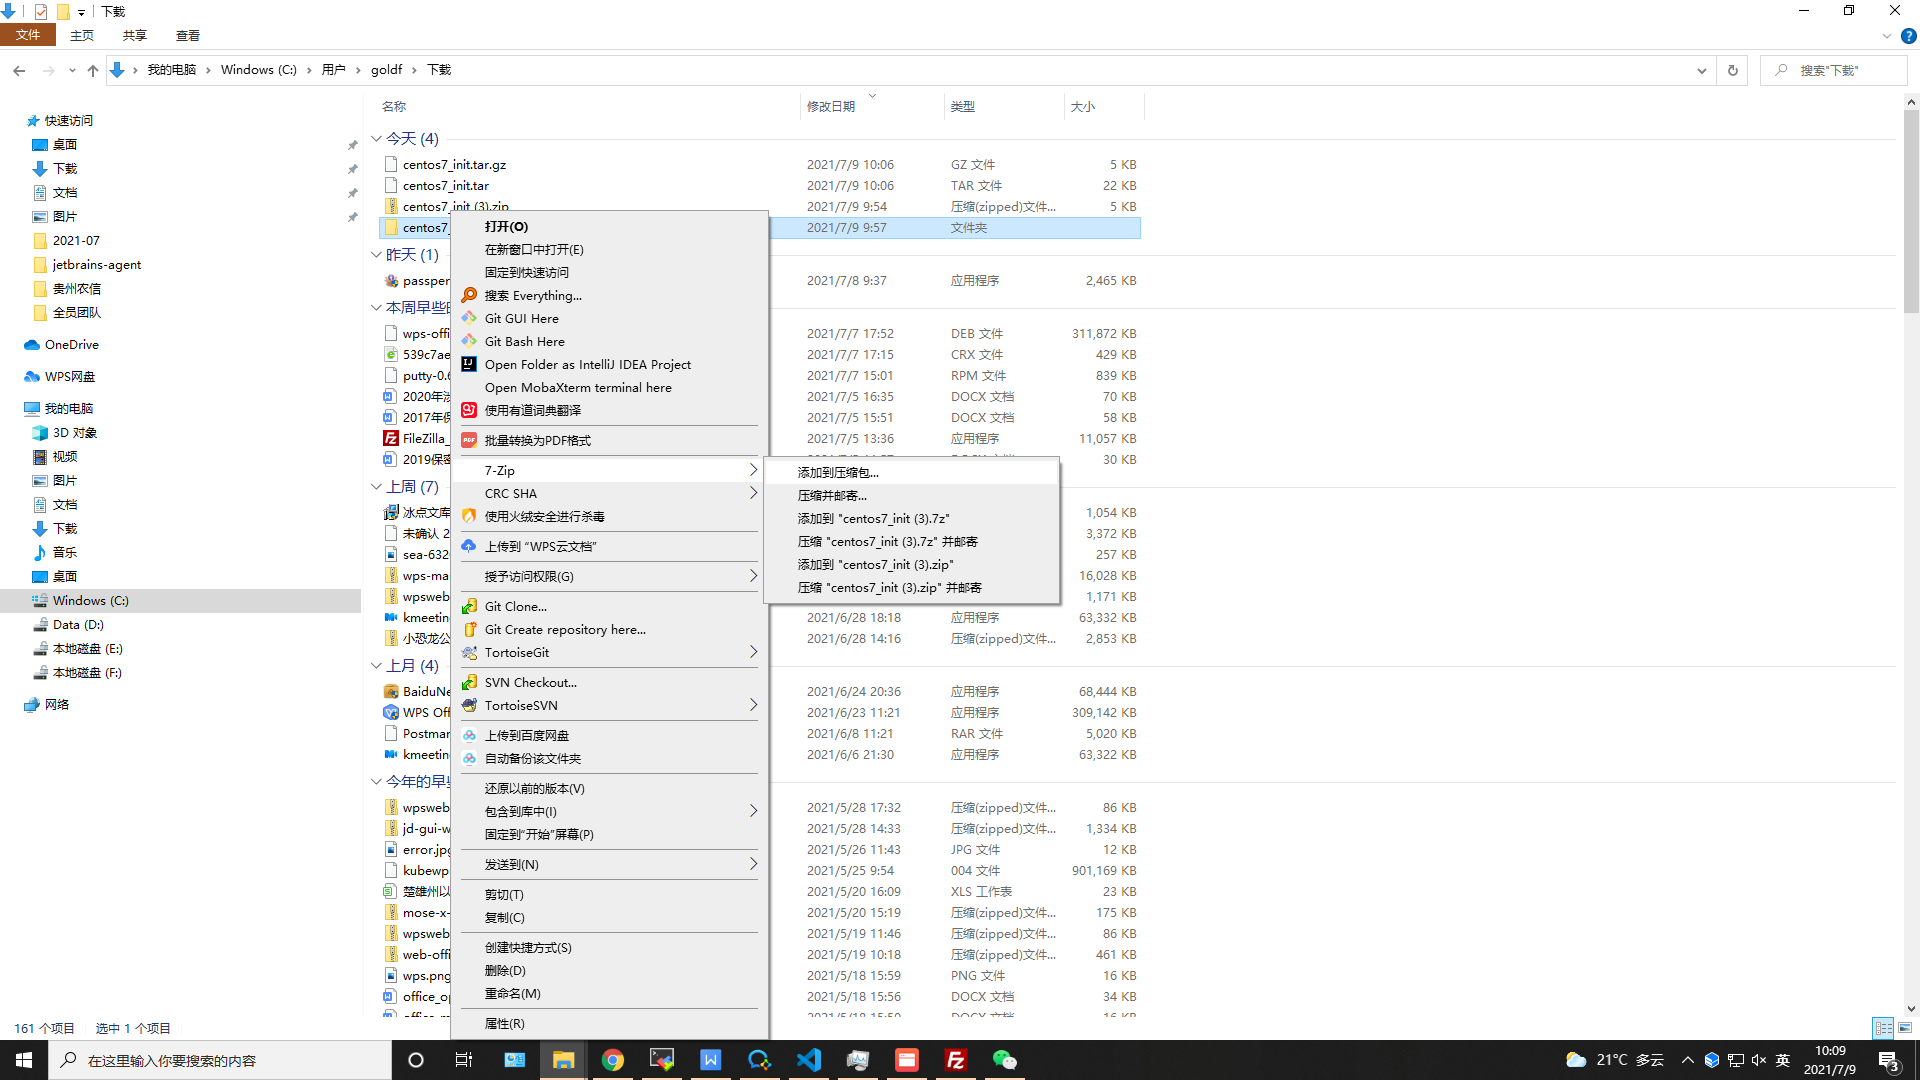The image size is (1920, 1080).
Task: Choose 添加到压缩包... in 7-Zip submenu
Action: pyautogui.click(x=911, y=472)
